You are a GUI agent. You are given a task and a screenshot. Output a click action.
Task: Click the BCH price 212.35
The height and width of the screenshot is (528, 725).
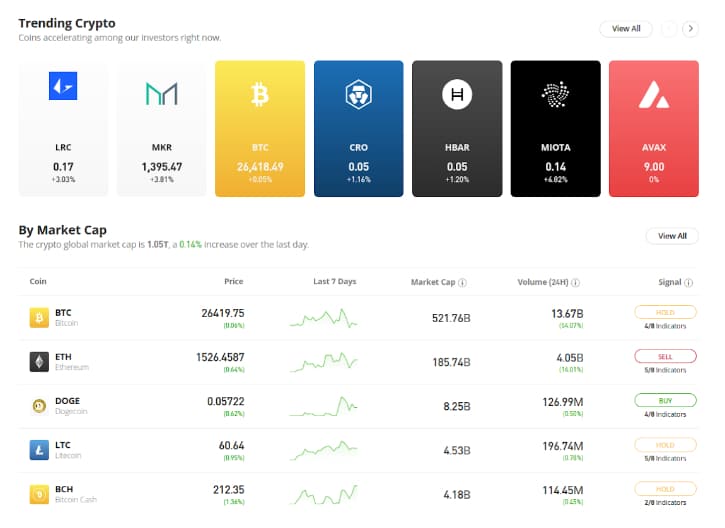click(x=228, y=489)
